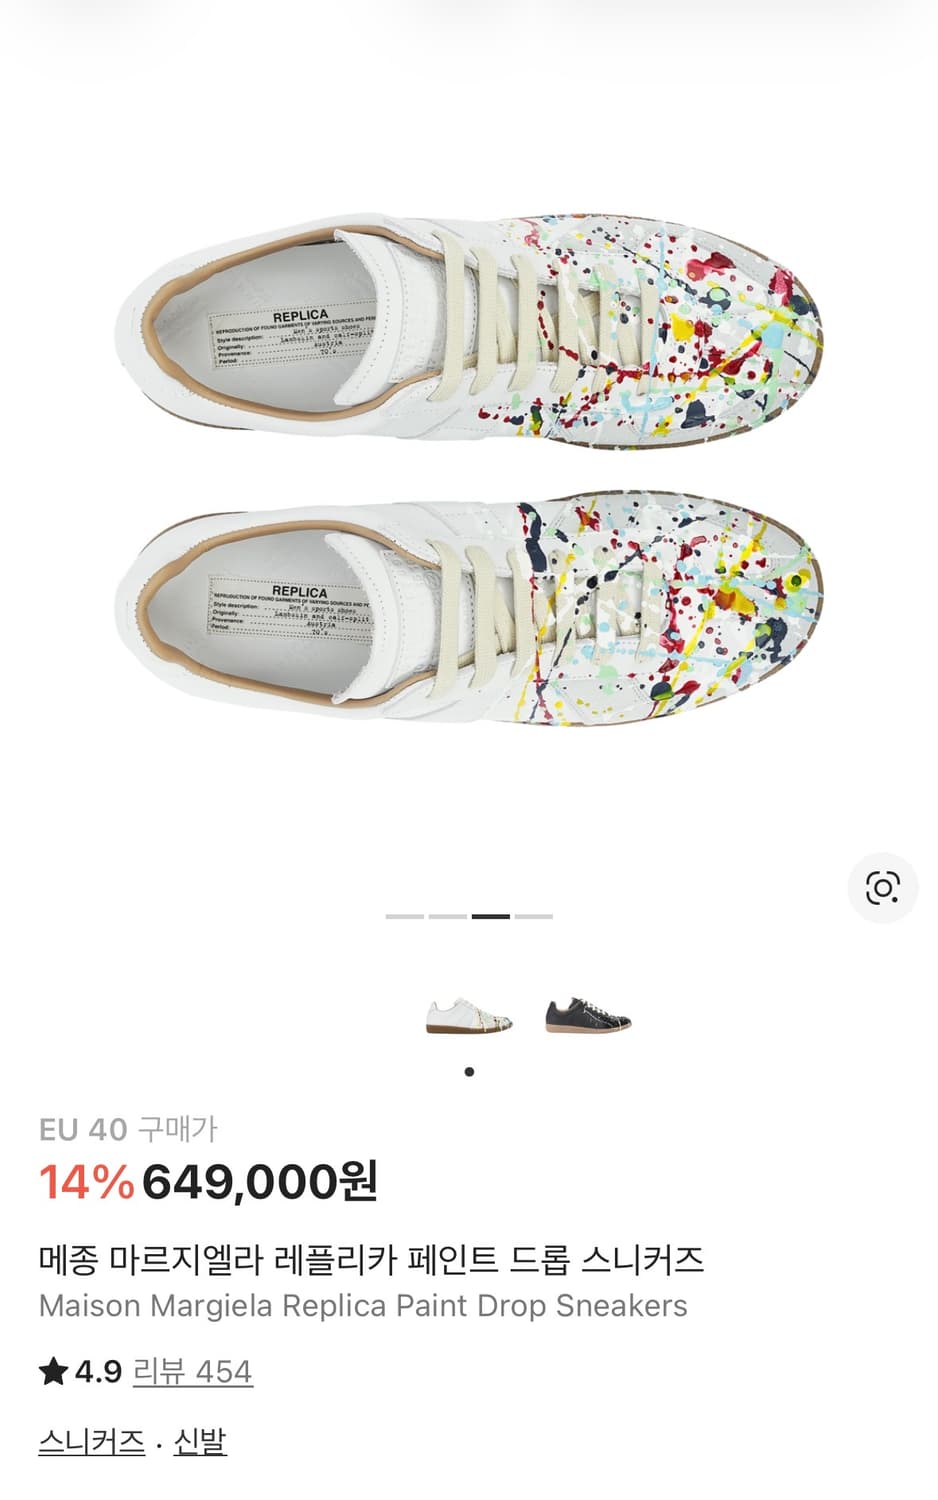Tap the top sneaker in the main image
938x1500 pixels.
(x=468, y=330)
